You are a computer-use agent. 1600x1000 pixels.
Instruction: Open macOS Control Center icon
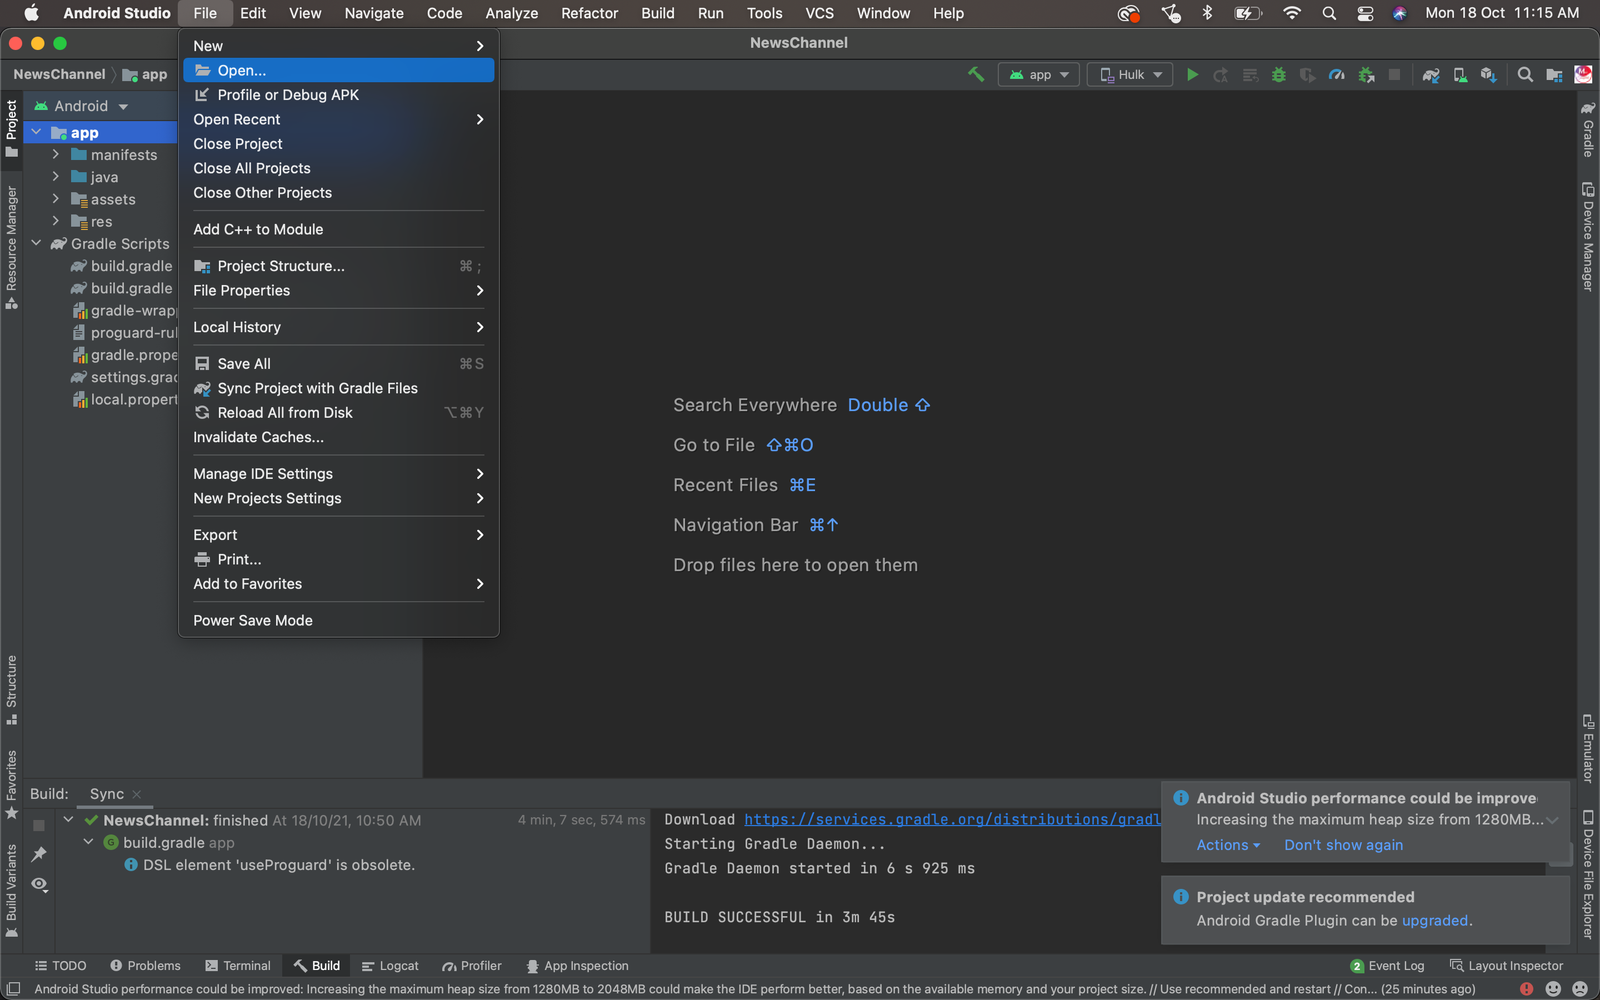click(x=1365, y=13)
